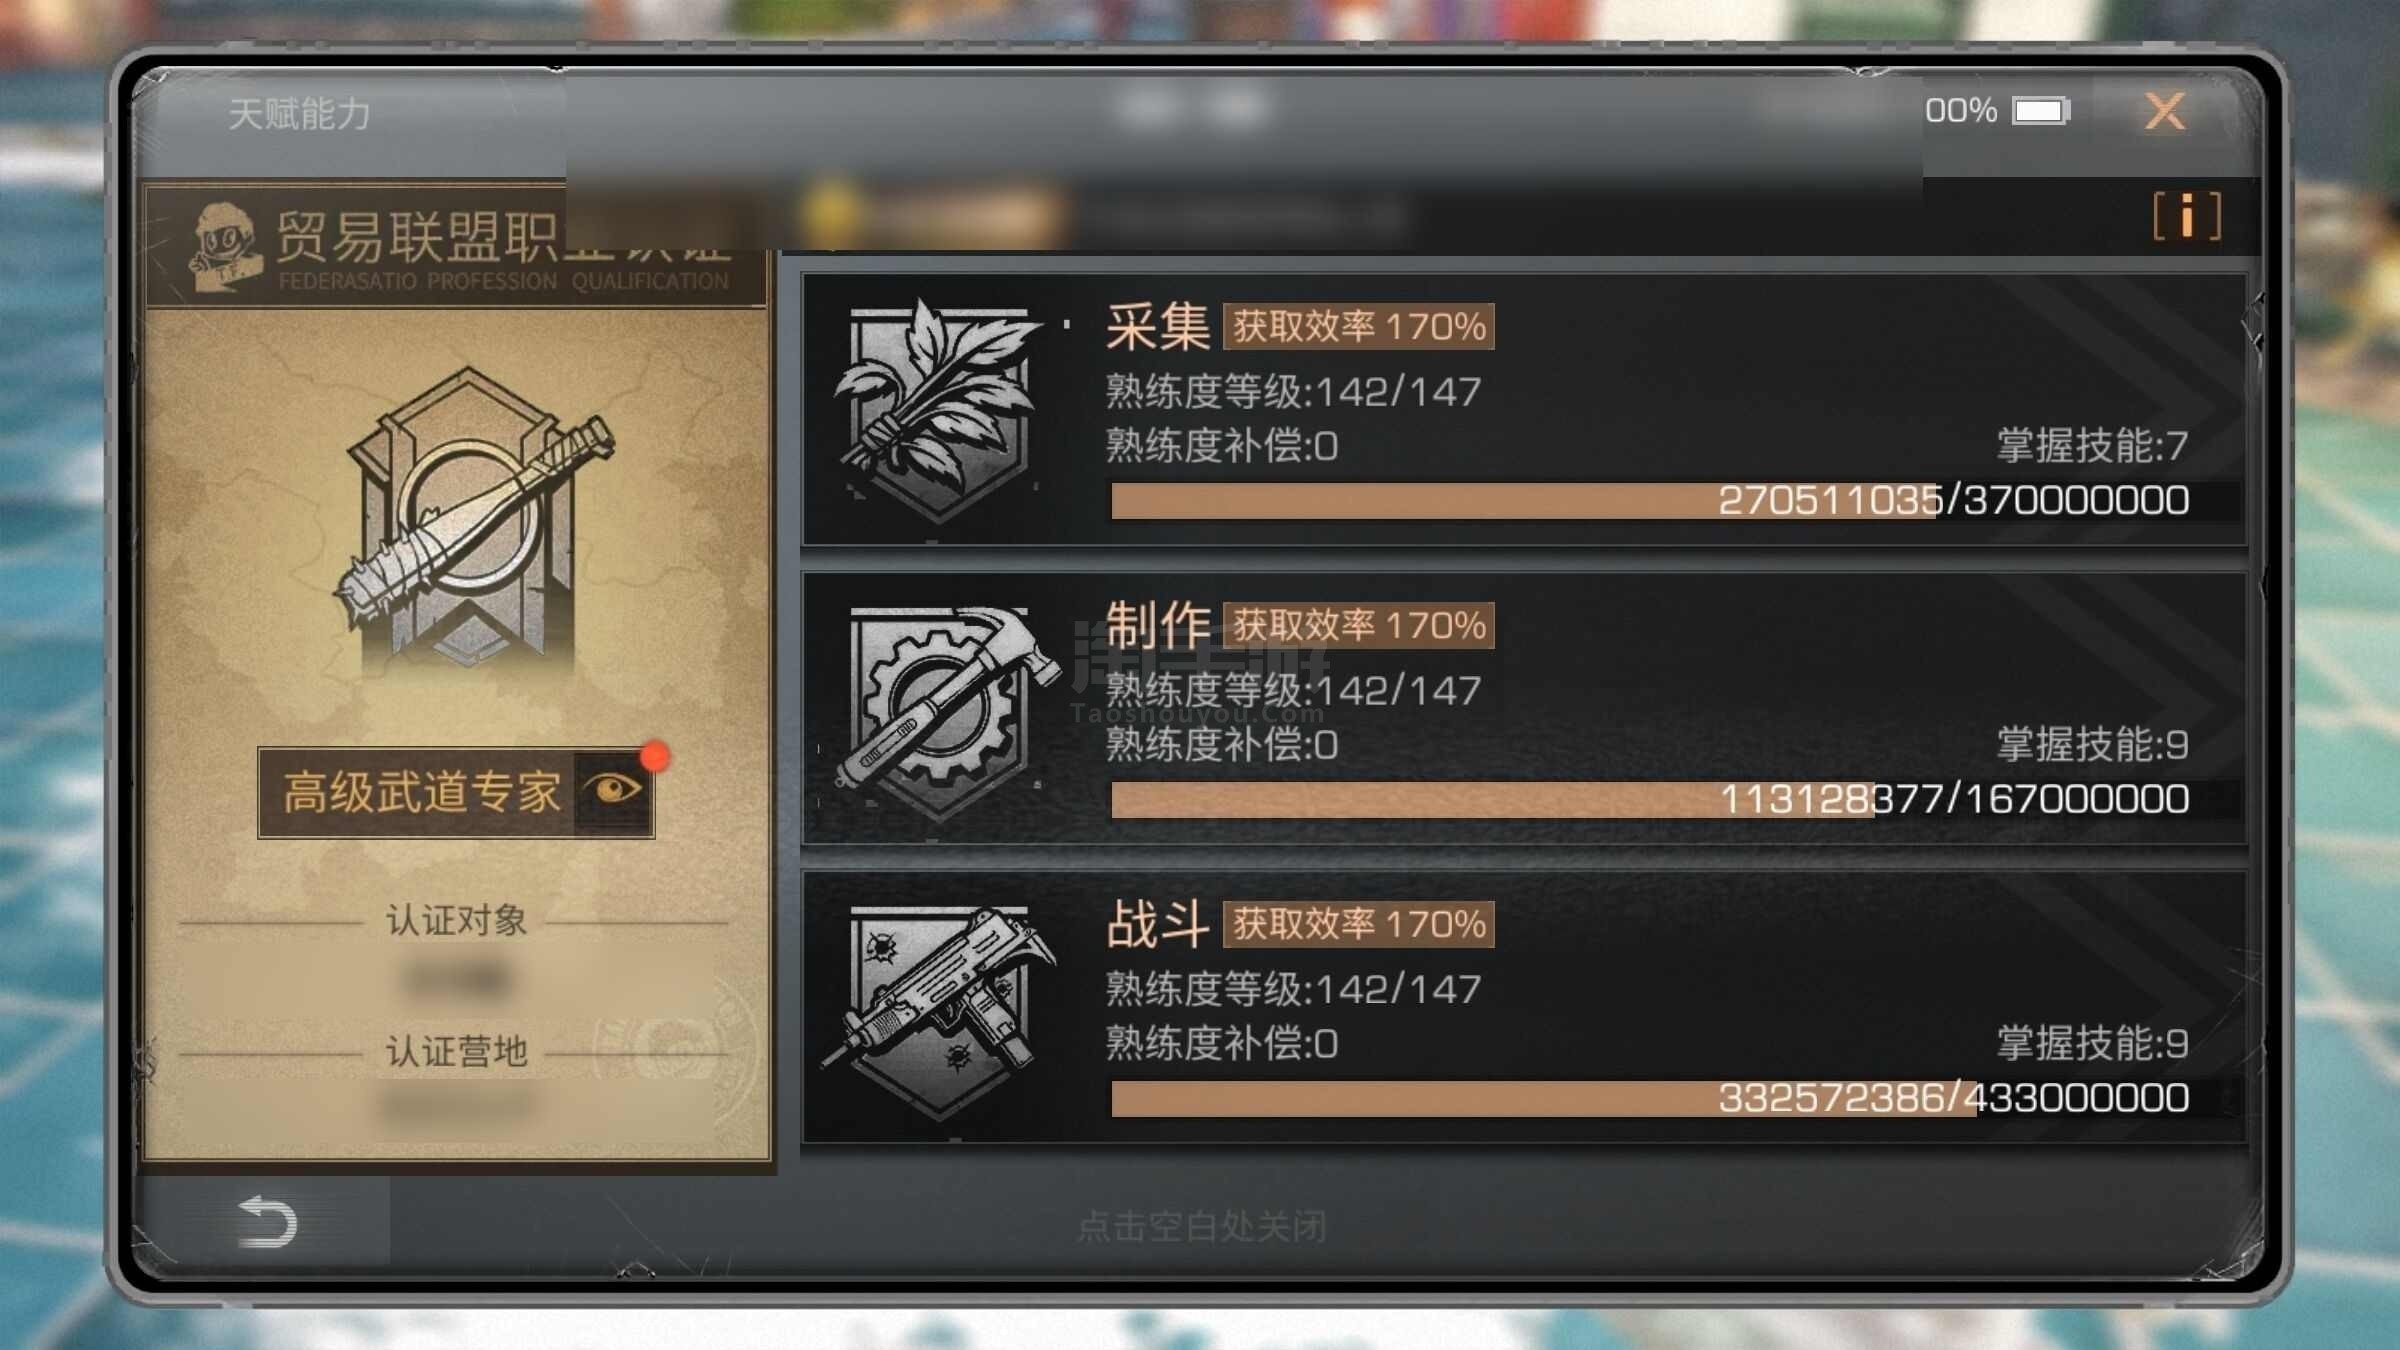
Task: Click the spiked bat profession badge
Action: click(470, 520)
